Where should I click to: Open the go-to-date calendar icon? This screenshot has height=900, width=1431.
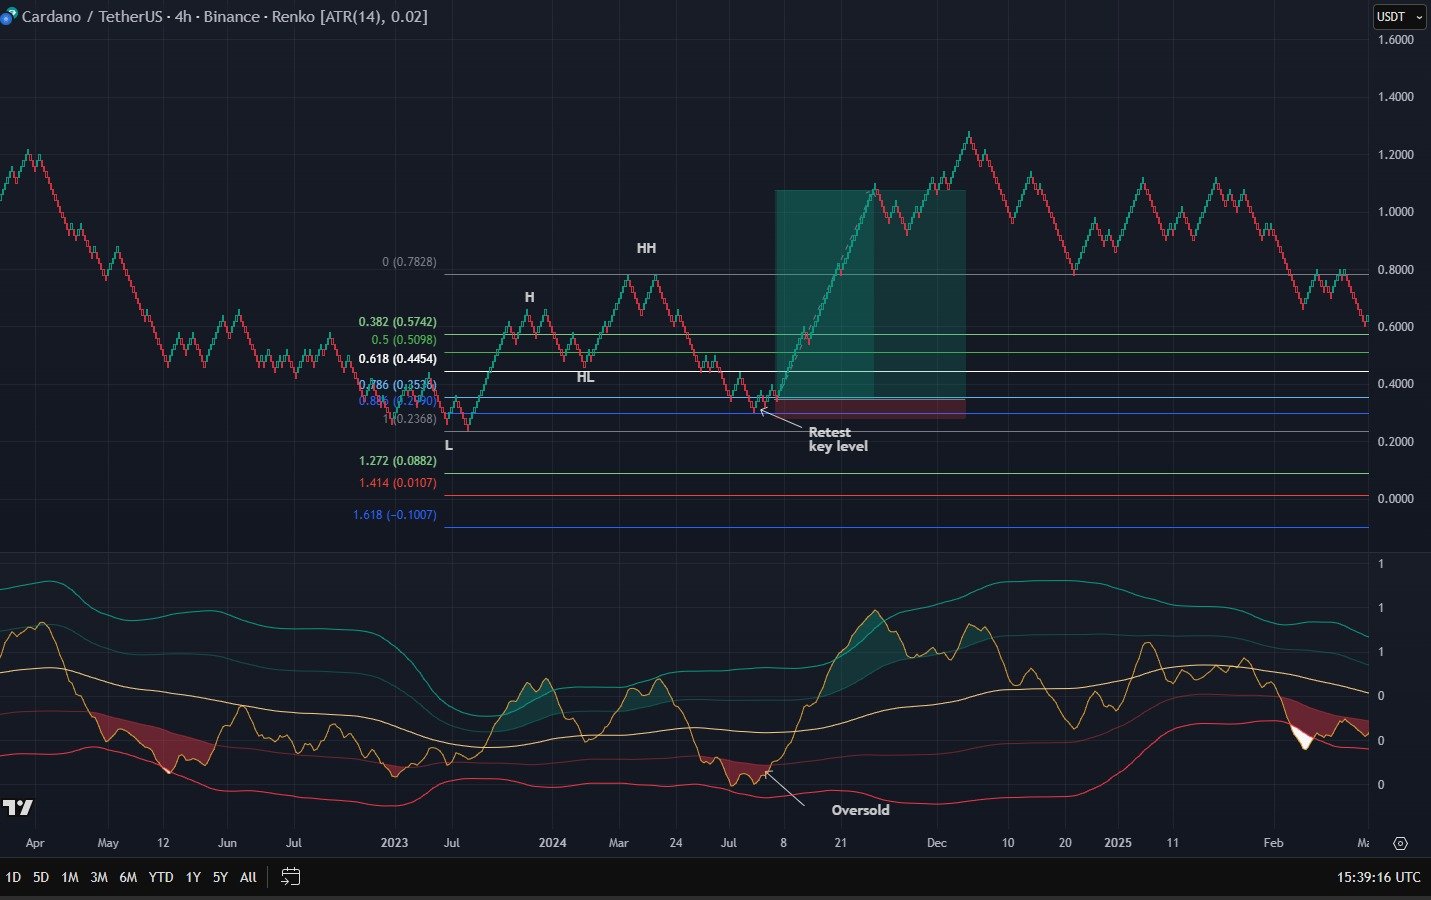coord(290,877)
